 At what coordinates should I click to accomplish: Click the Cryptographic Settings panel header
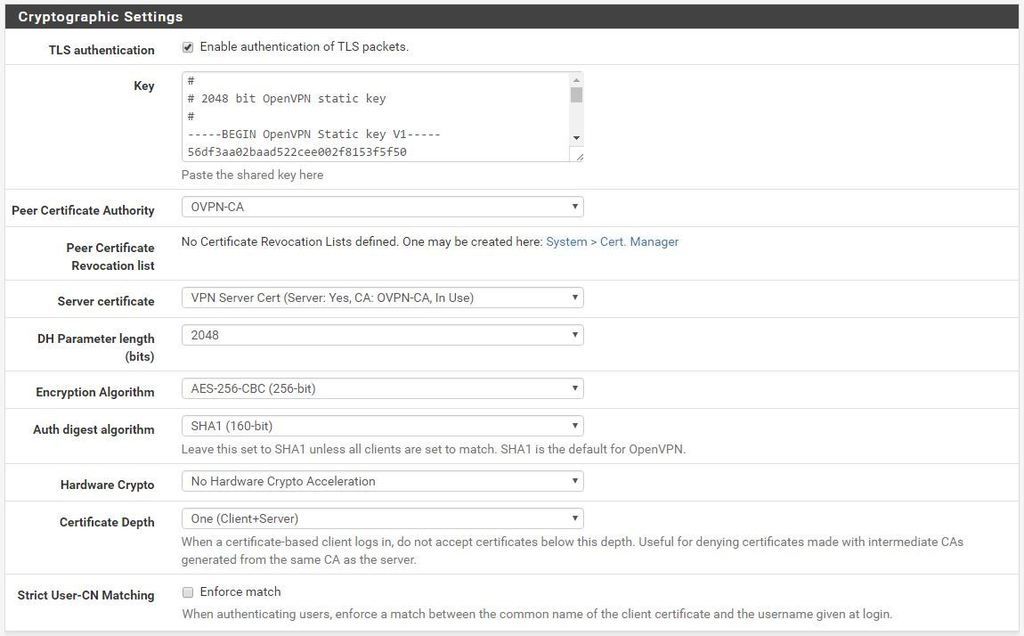[512, 16]
